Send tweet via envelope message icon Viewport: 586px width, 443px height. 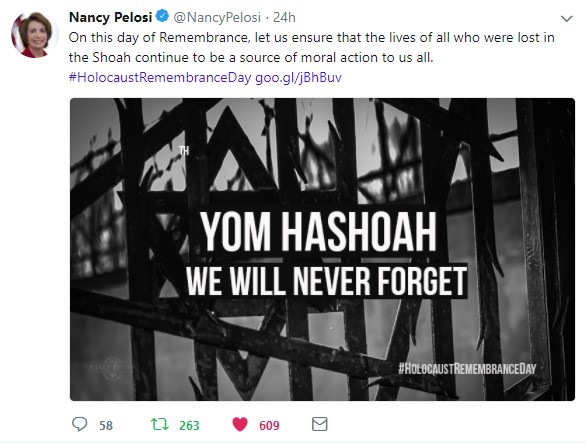click(x=320, y=424)
